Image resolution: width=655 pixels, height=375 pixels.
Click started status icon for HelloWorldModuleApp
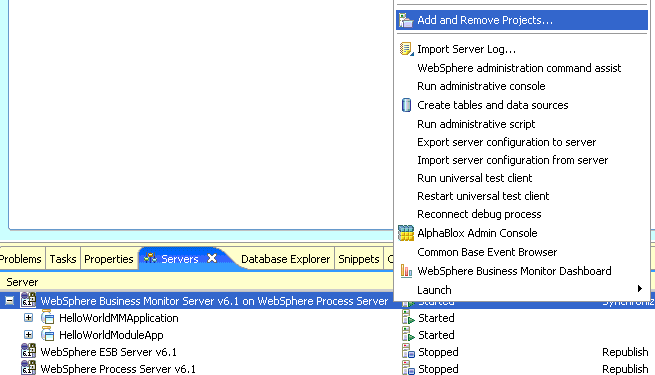point(408,335)
